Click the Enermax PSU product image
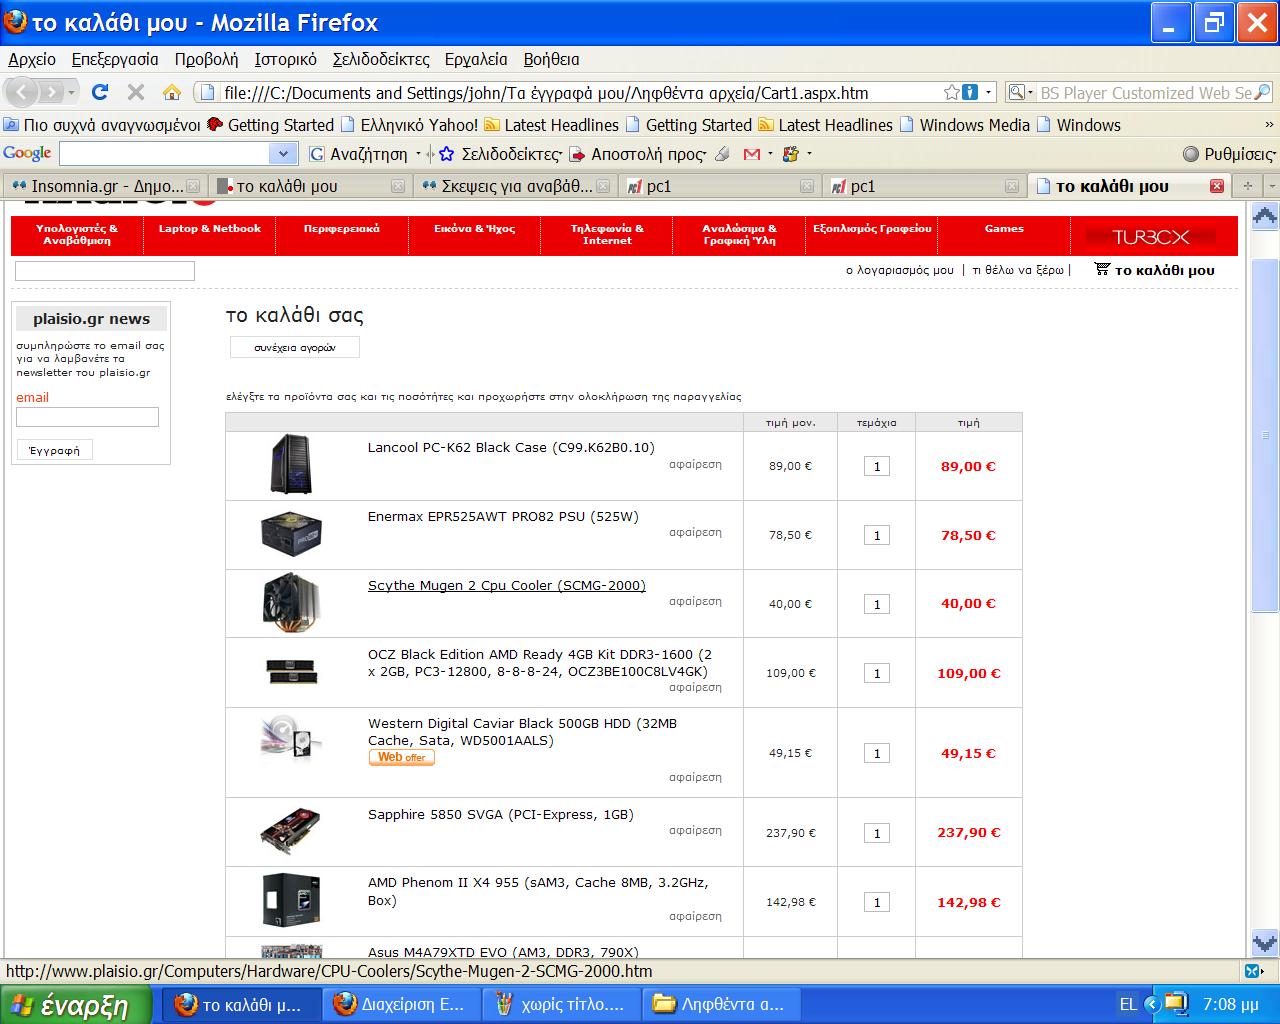Screen dimensions: 1280x1024 tap(291, 534)
